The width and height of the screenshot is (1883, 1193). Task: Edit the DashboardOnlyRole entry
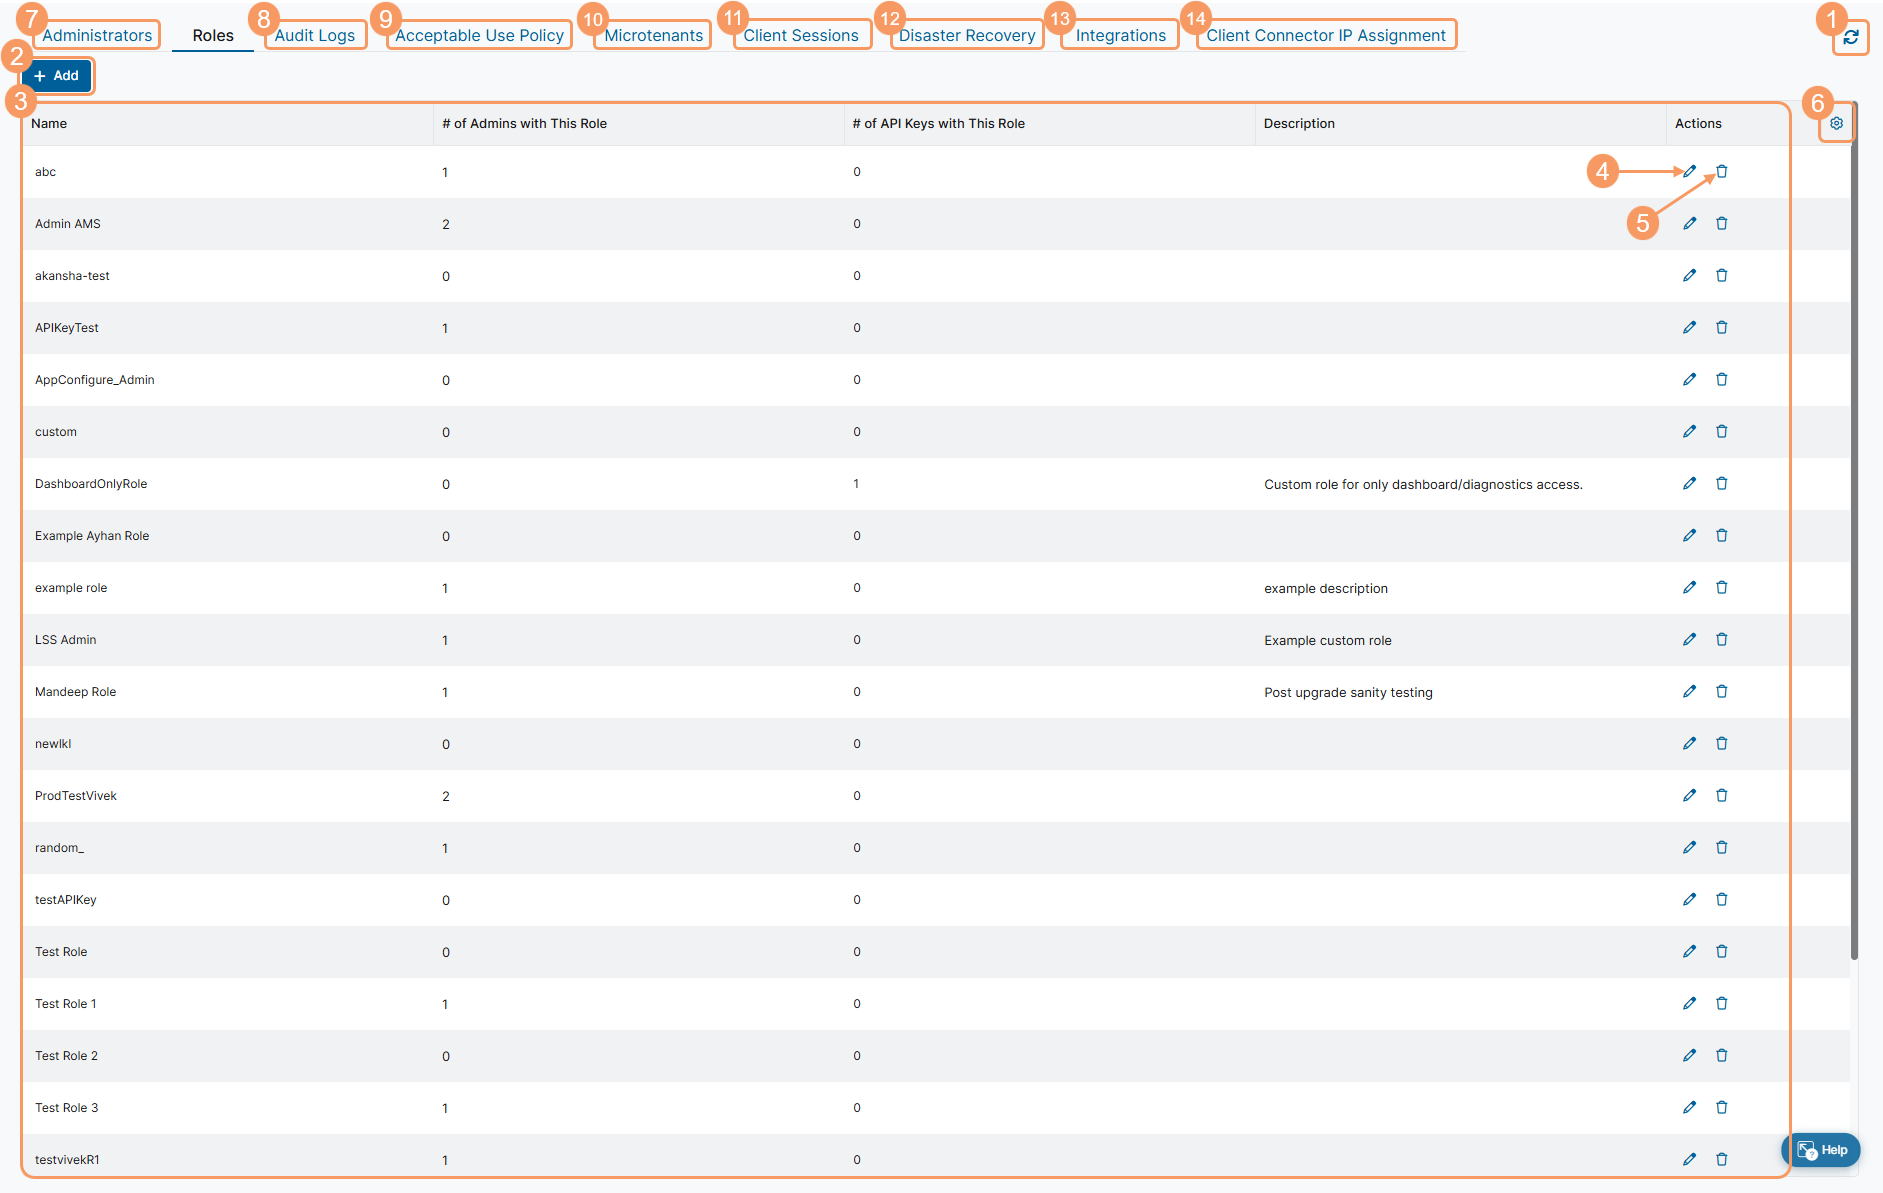[x=1689, y=484]
